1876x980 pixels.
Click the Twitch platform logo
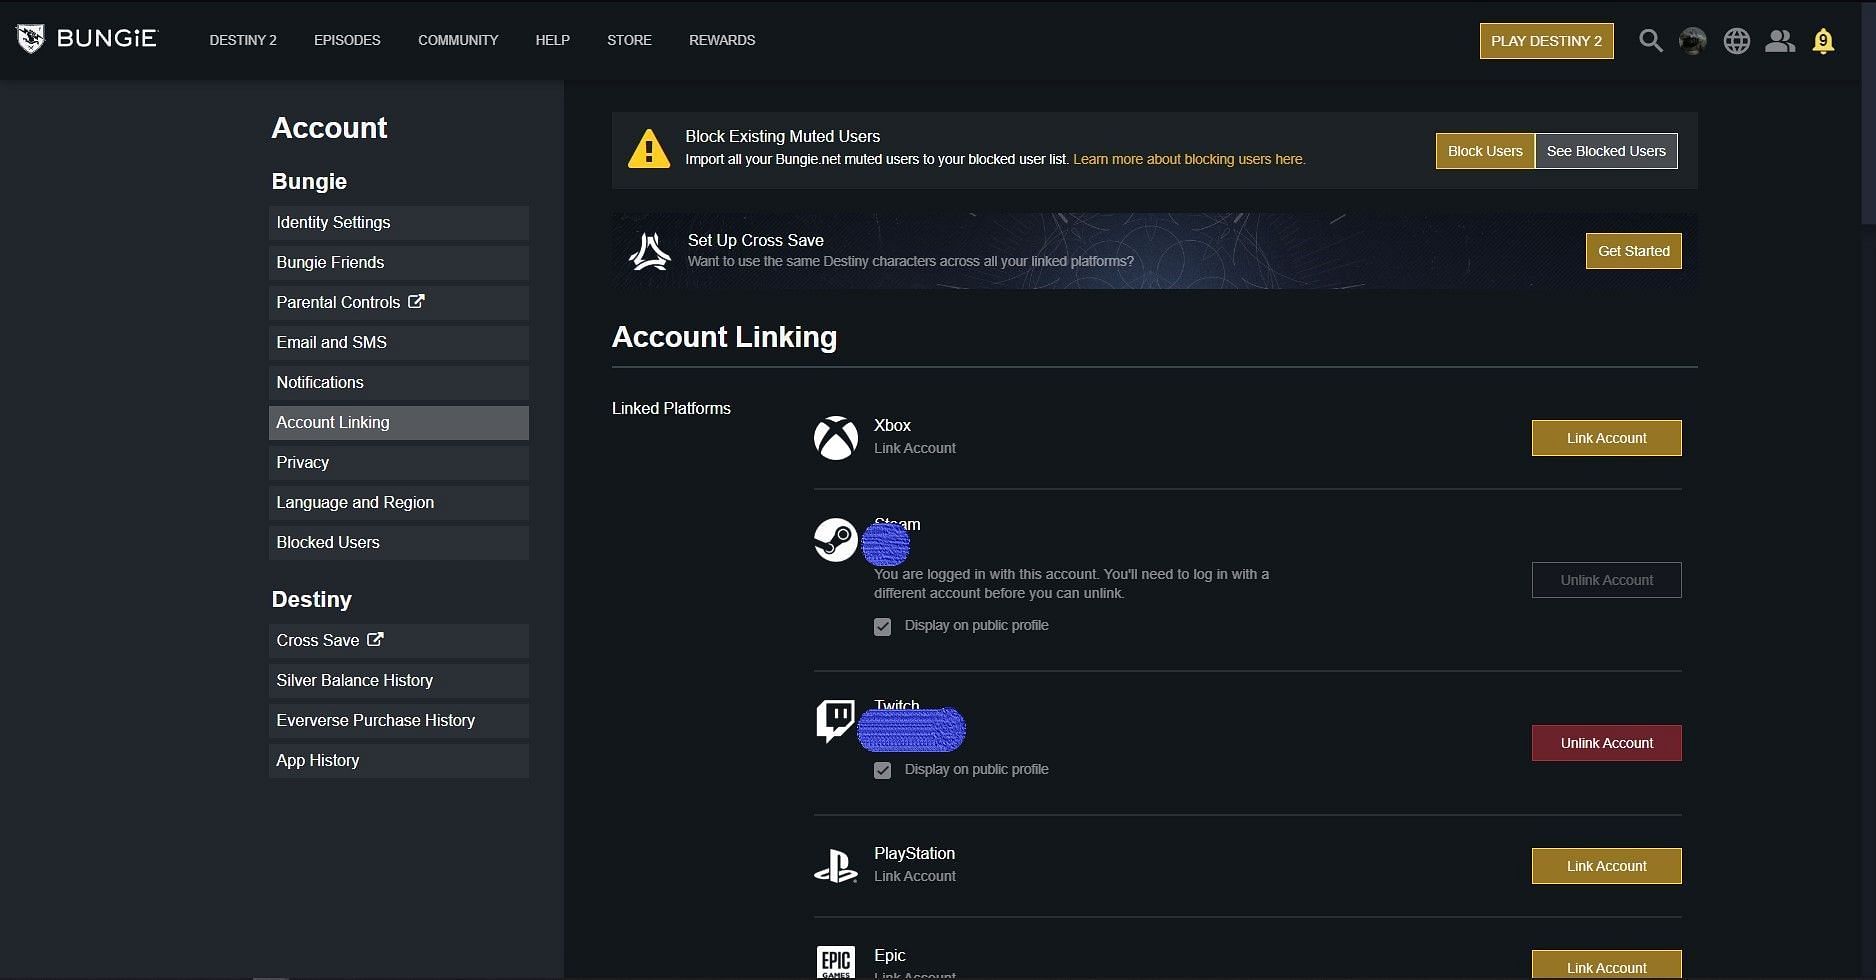tap(836, 721)
